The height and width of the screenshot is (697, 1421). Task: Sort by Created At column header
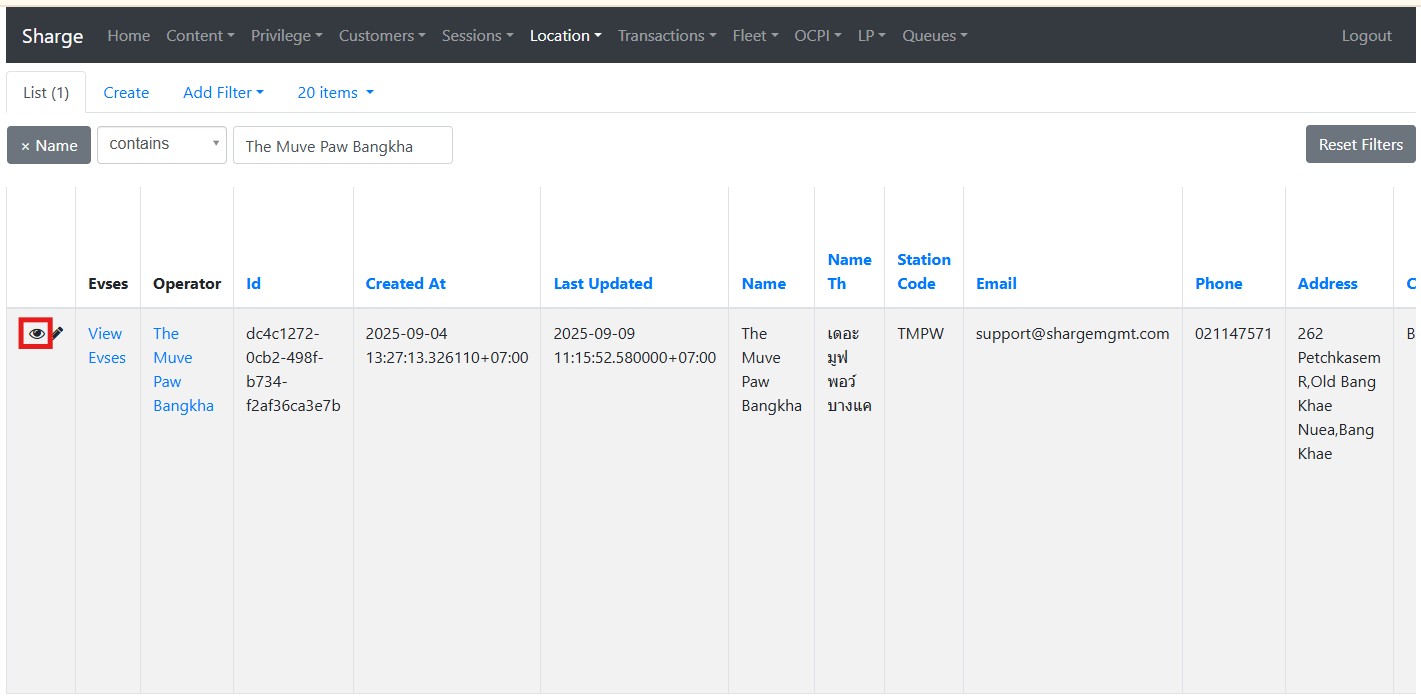point(405,283)
